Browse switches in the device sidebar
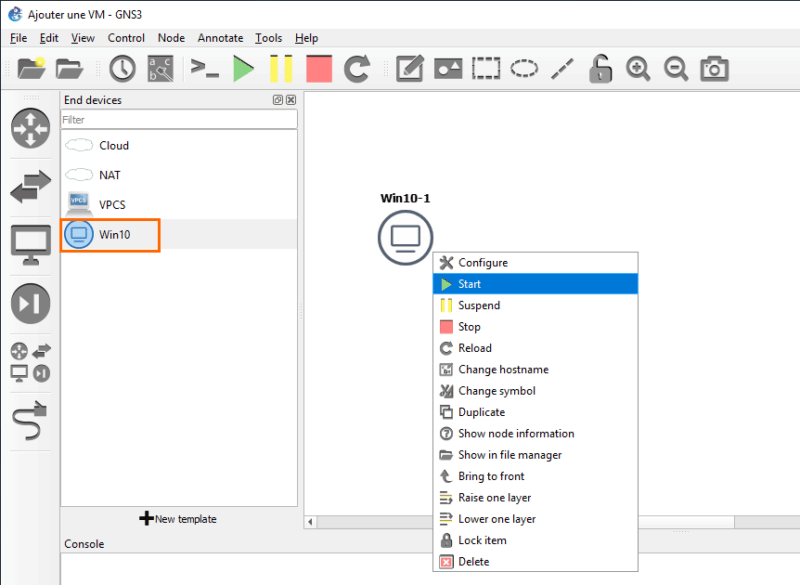 [30, 188]
